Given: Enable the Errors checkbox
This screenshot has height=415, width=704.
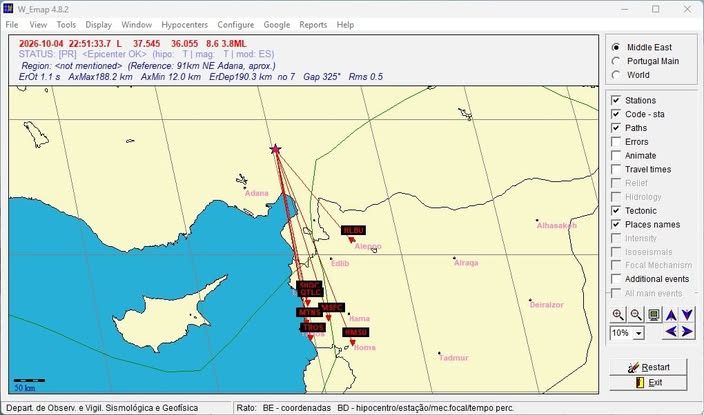Looking at the screenshot, I should [x=616, y=142].
